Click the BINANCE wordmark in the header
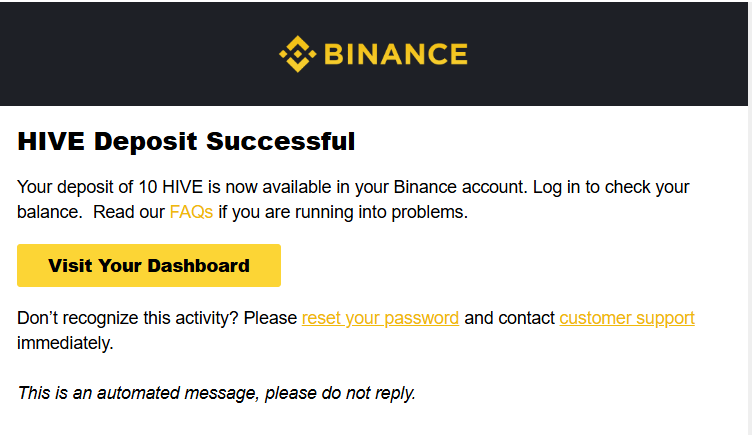The image size is (752, 435). pos(396,54)
